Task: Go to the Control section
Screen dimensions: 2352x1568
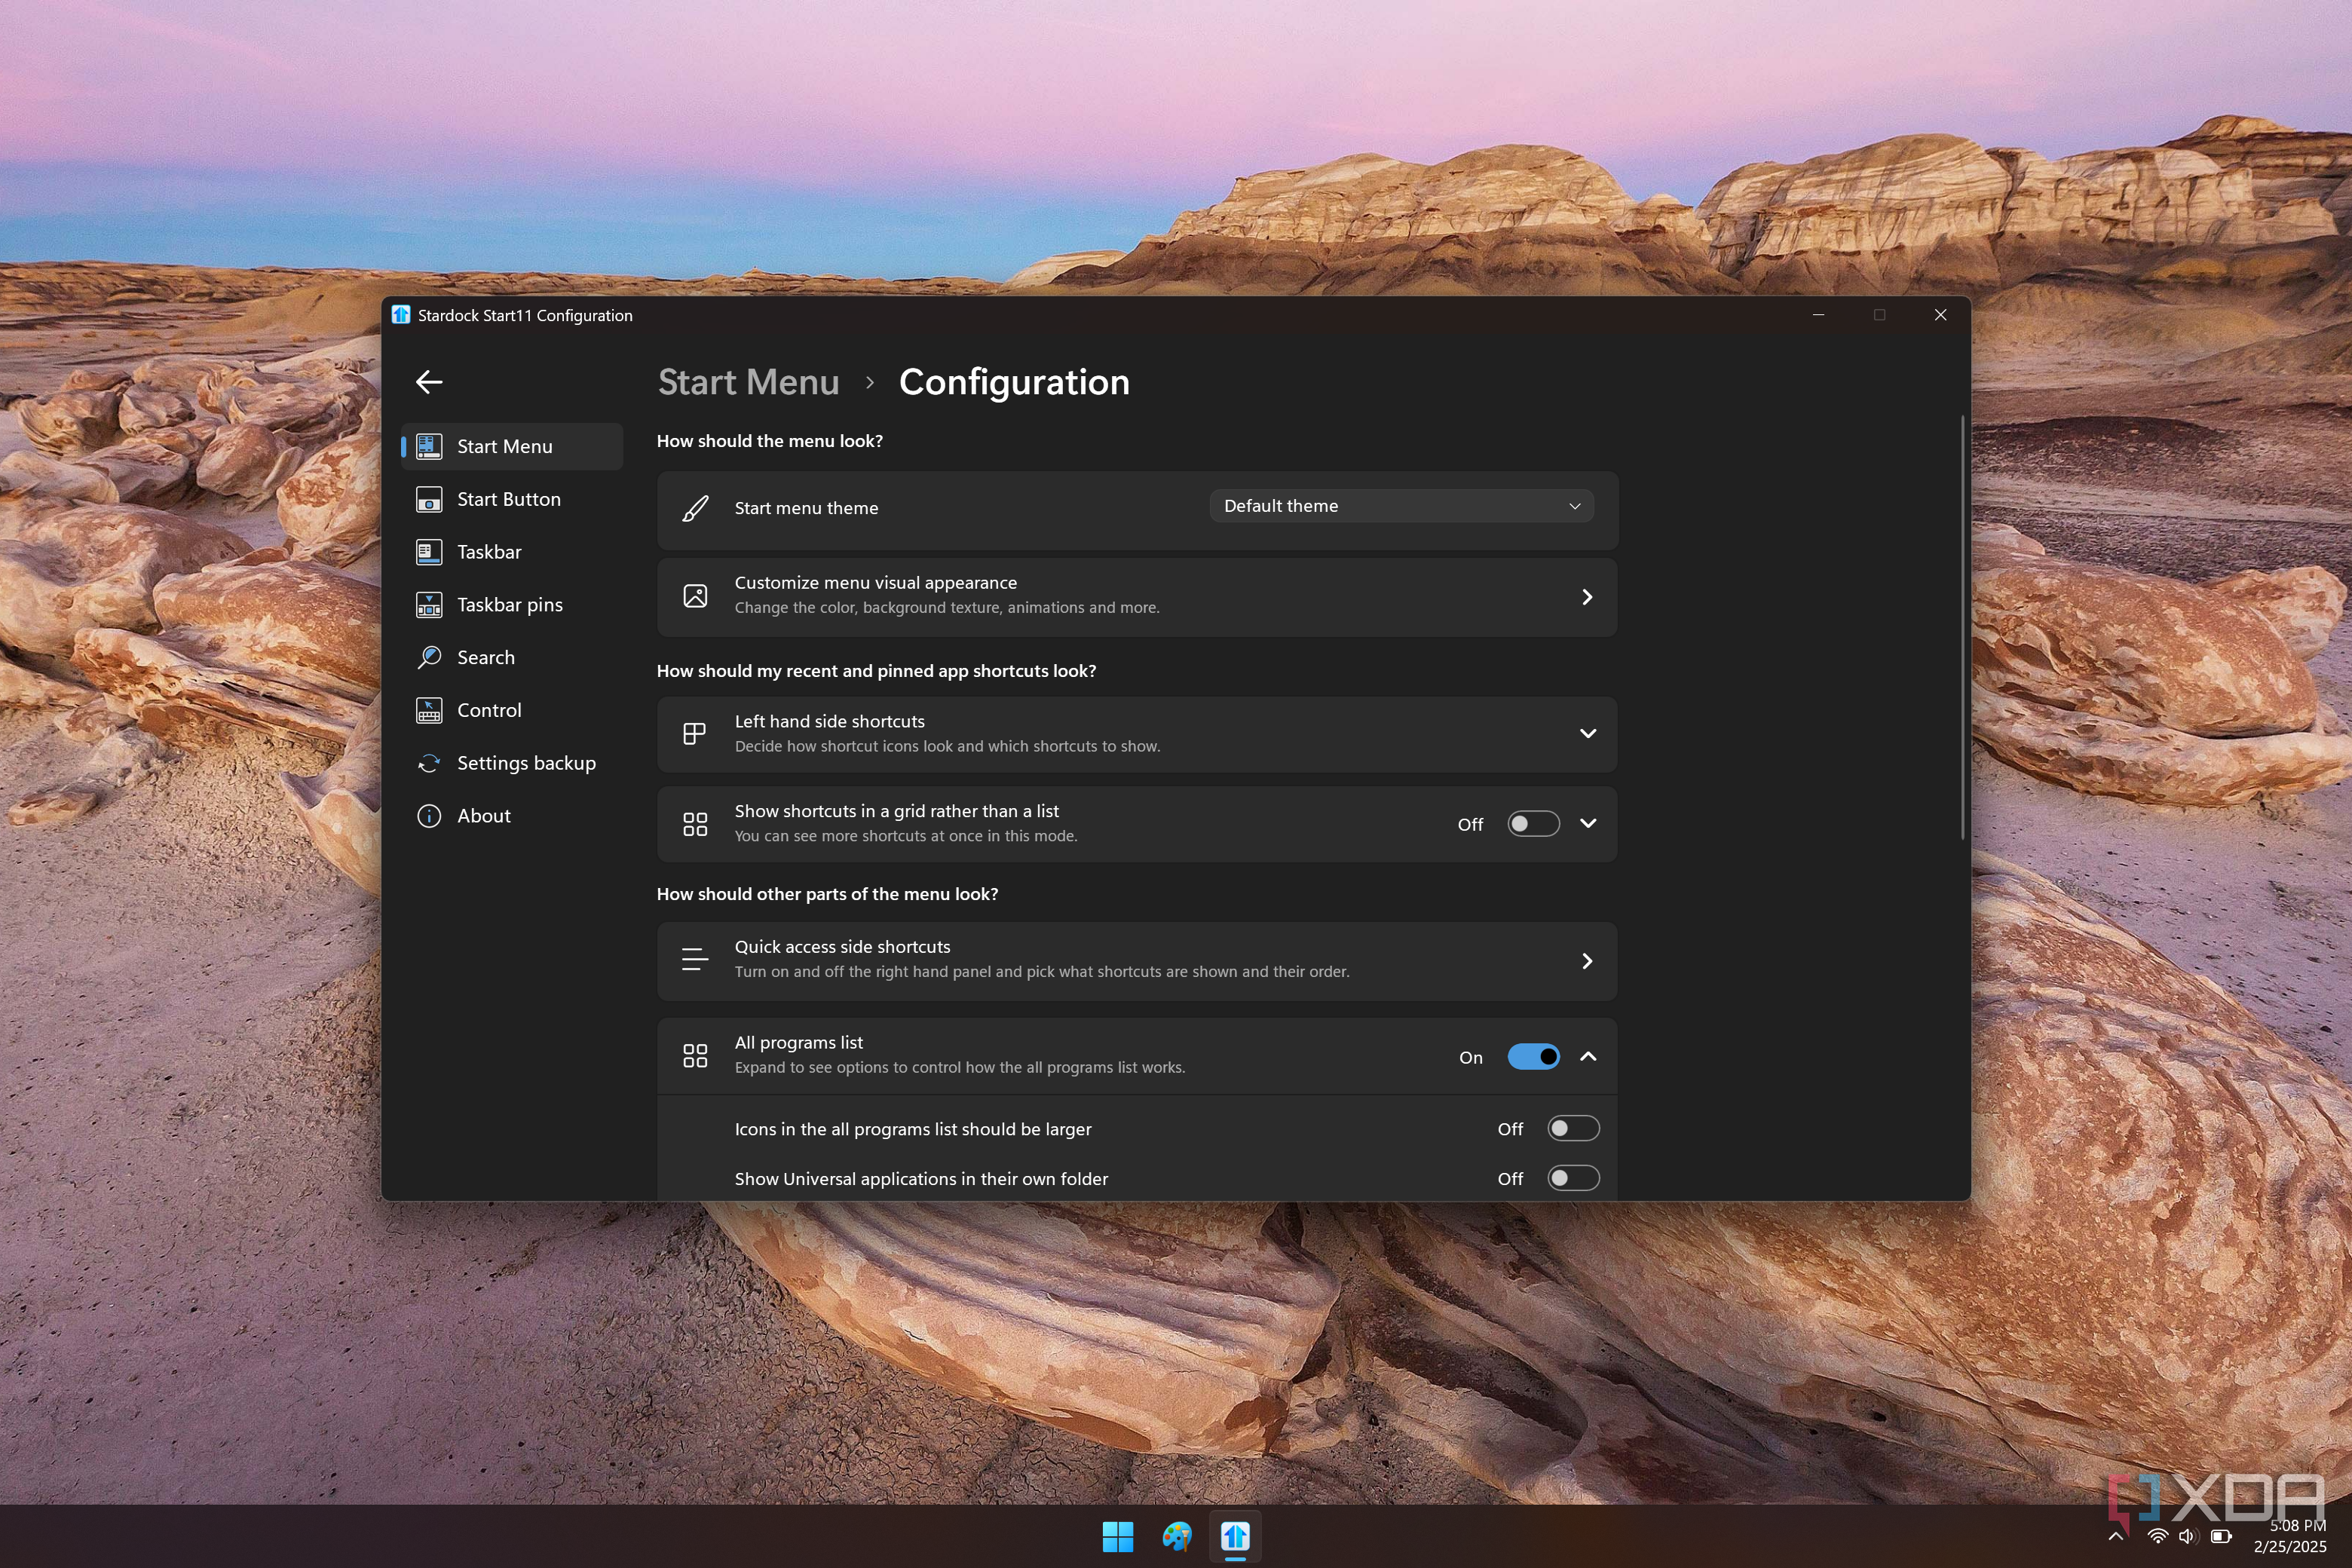Action: (512, 710)
